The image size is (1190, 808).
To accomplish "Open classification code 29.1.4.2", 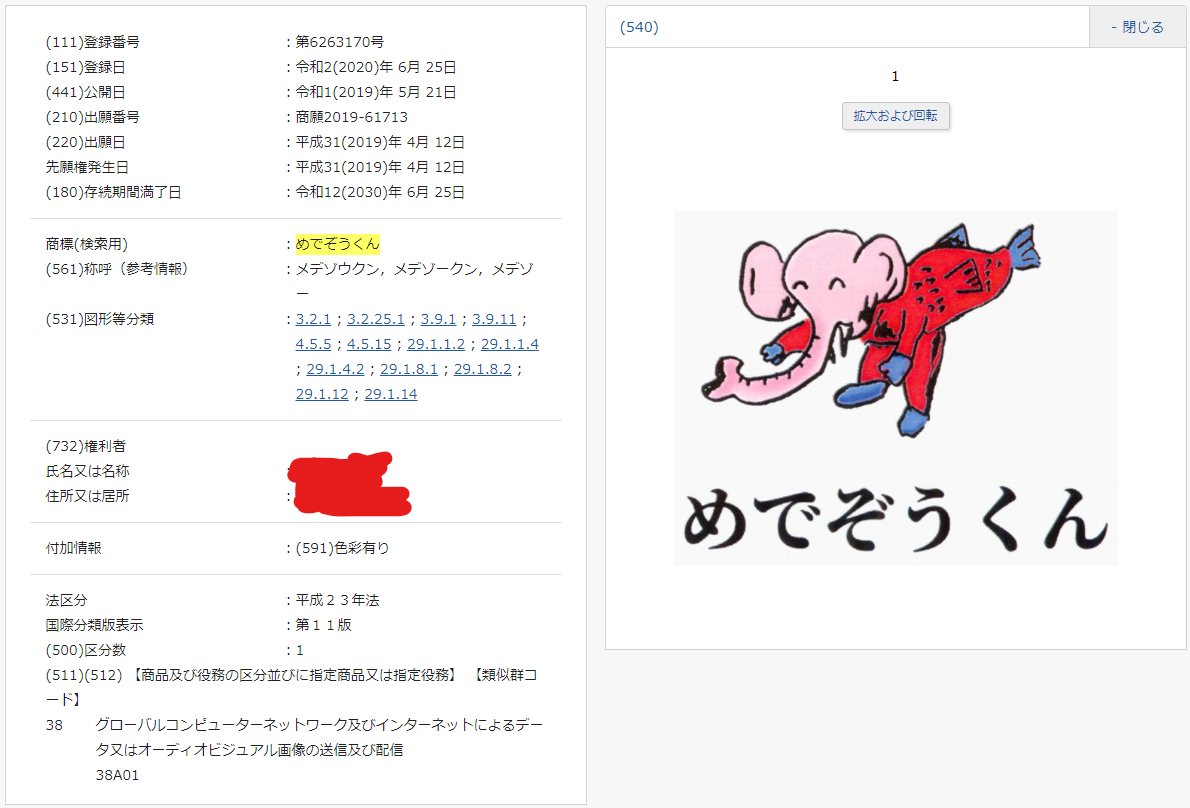I will (335, 369).
